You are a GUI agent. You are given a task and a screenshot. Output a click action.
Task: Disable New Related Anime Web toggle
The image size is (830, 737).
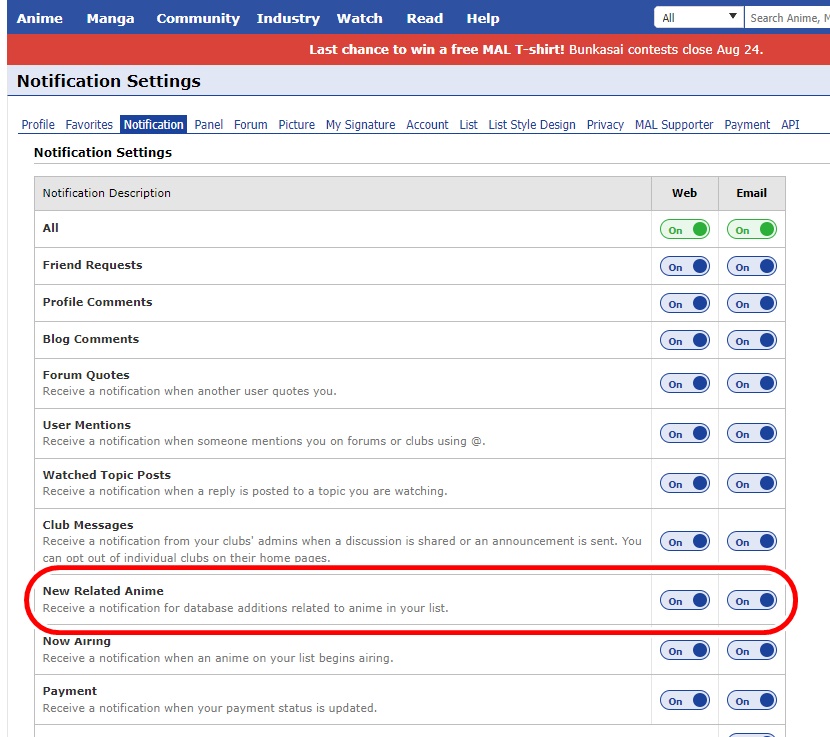[x=684, y=600]
